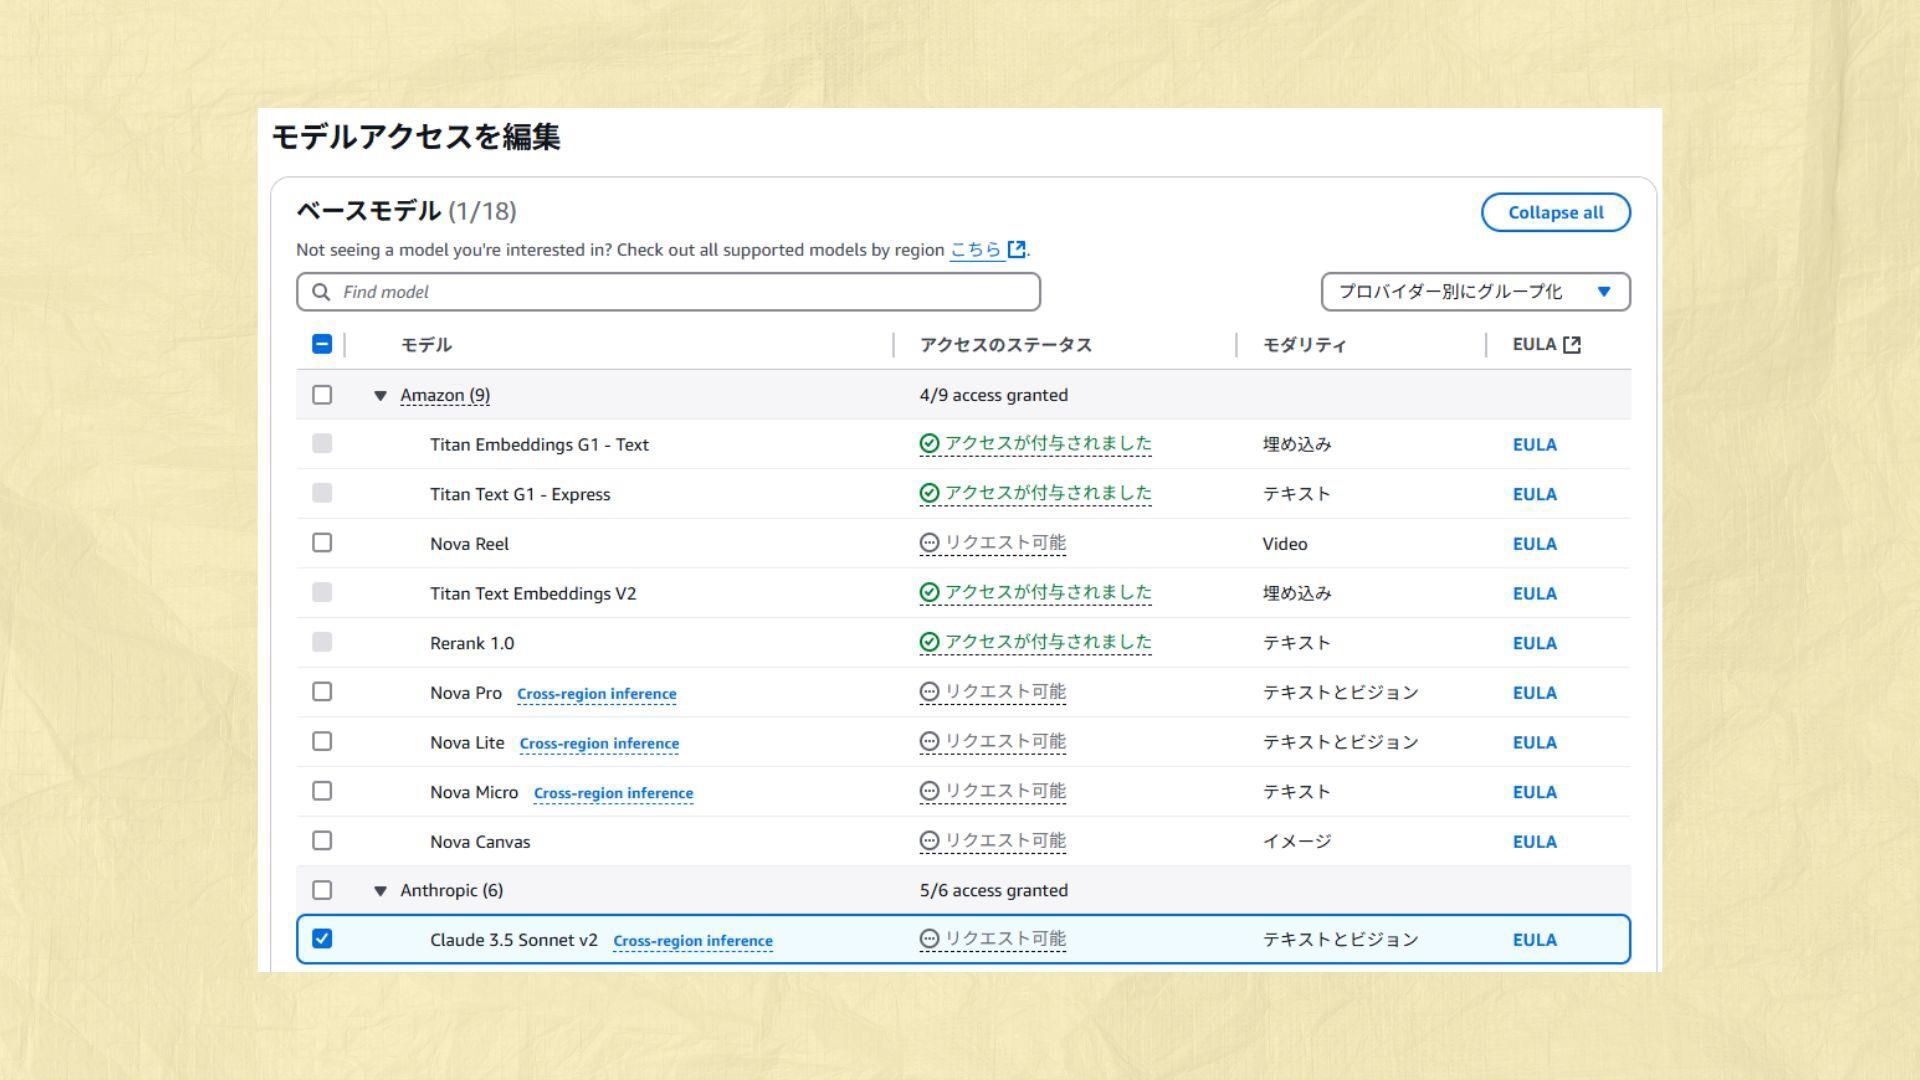Check the Nova Reel checkbox
The width and height of the screenshot is (1920, 1080).
(x=322, y=542)
